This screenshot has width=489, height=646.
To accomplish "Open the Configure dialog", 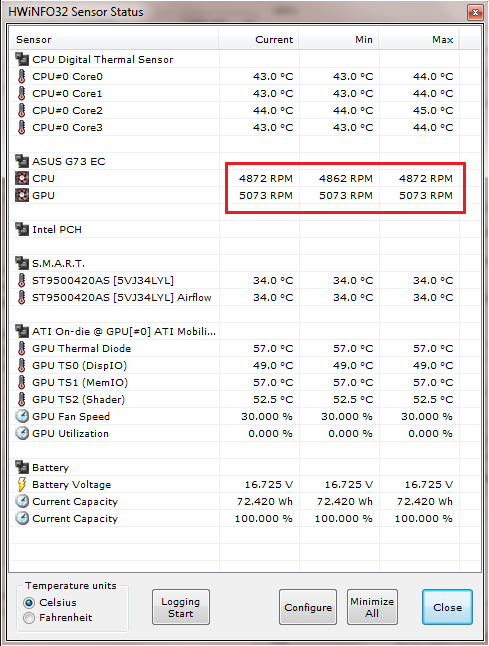I will coord(308,607).
